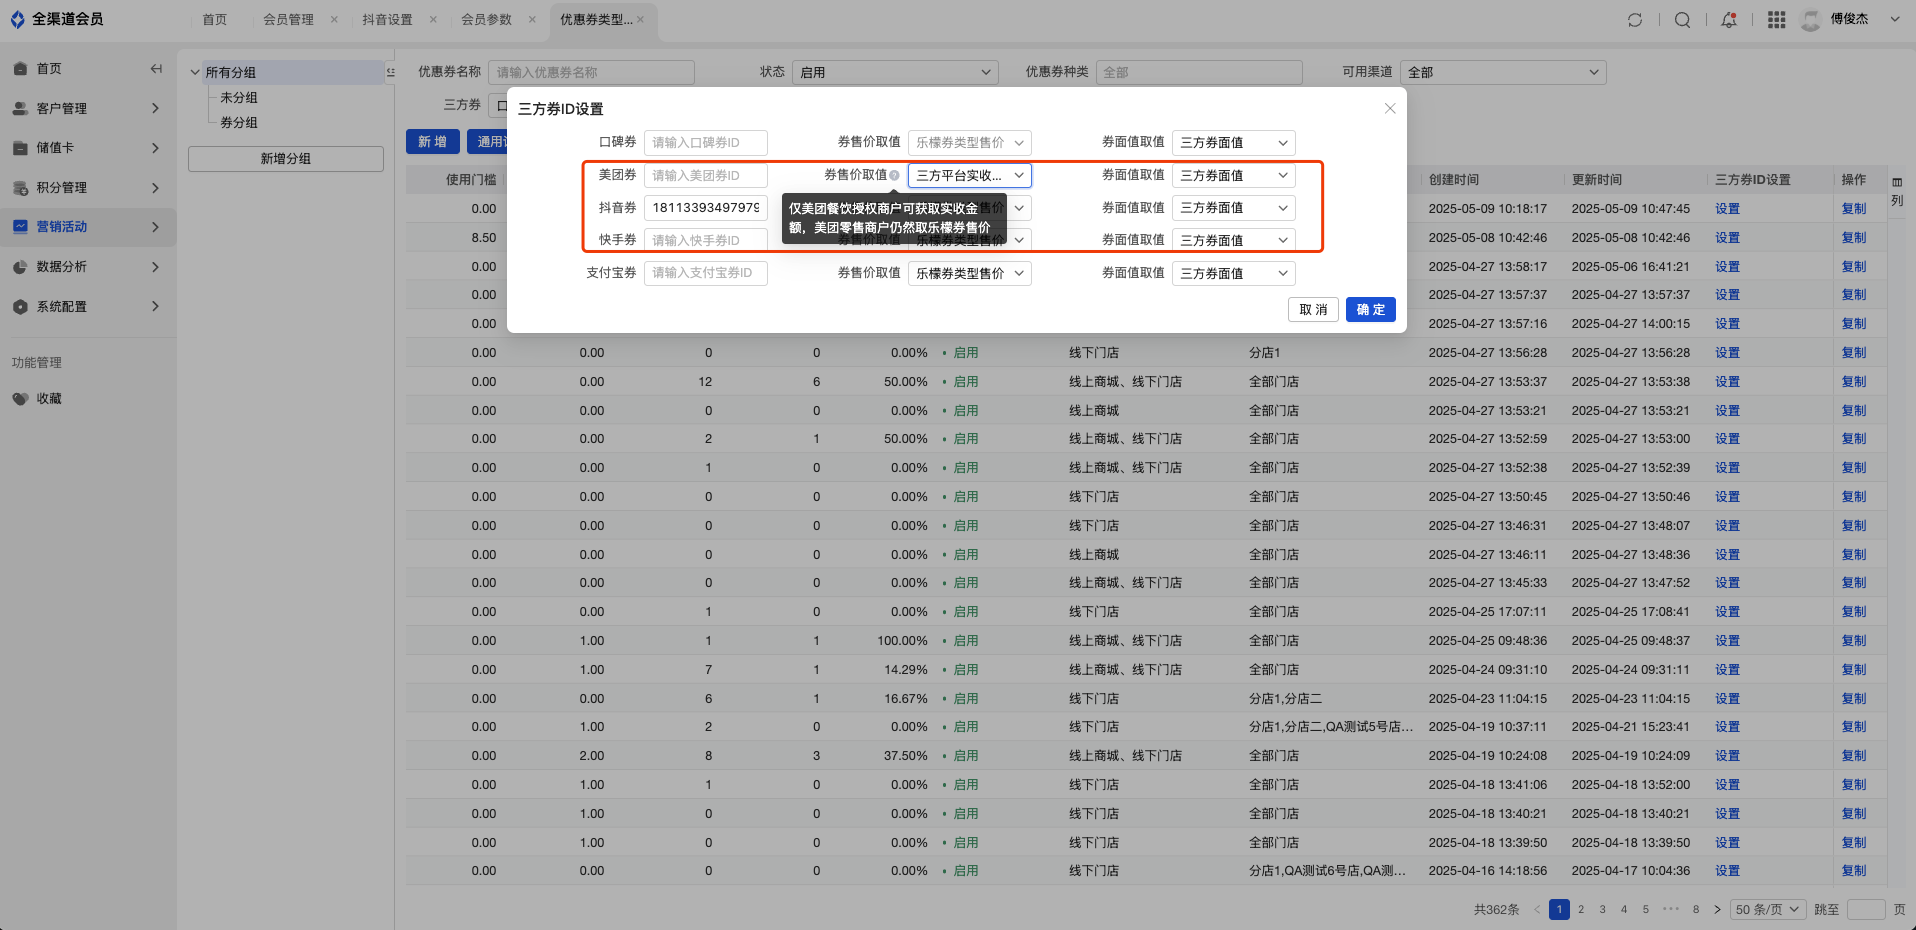Image resolution: width=1916 pixels, height=930 pixels.
Task: Click the 数据分析 sidebar icon
Action: 20,267
